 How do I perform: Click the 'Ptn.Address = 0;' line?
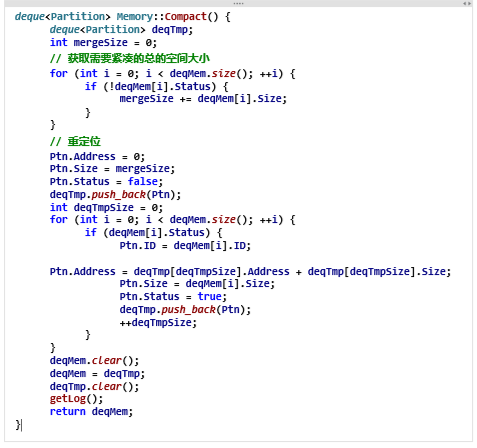[x=97, y=156]
